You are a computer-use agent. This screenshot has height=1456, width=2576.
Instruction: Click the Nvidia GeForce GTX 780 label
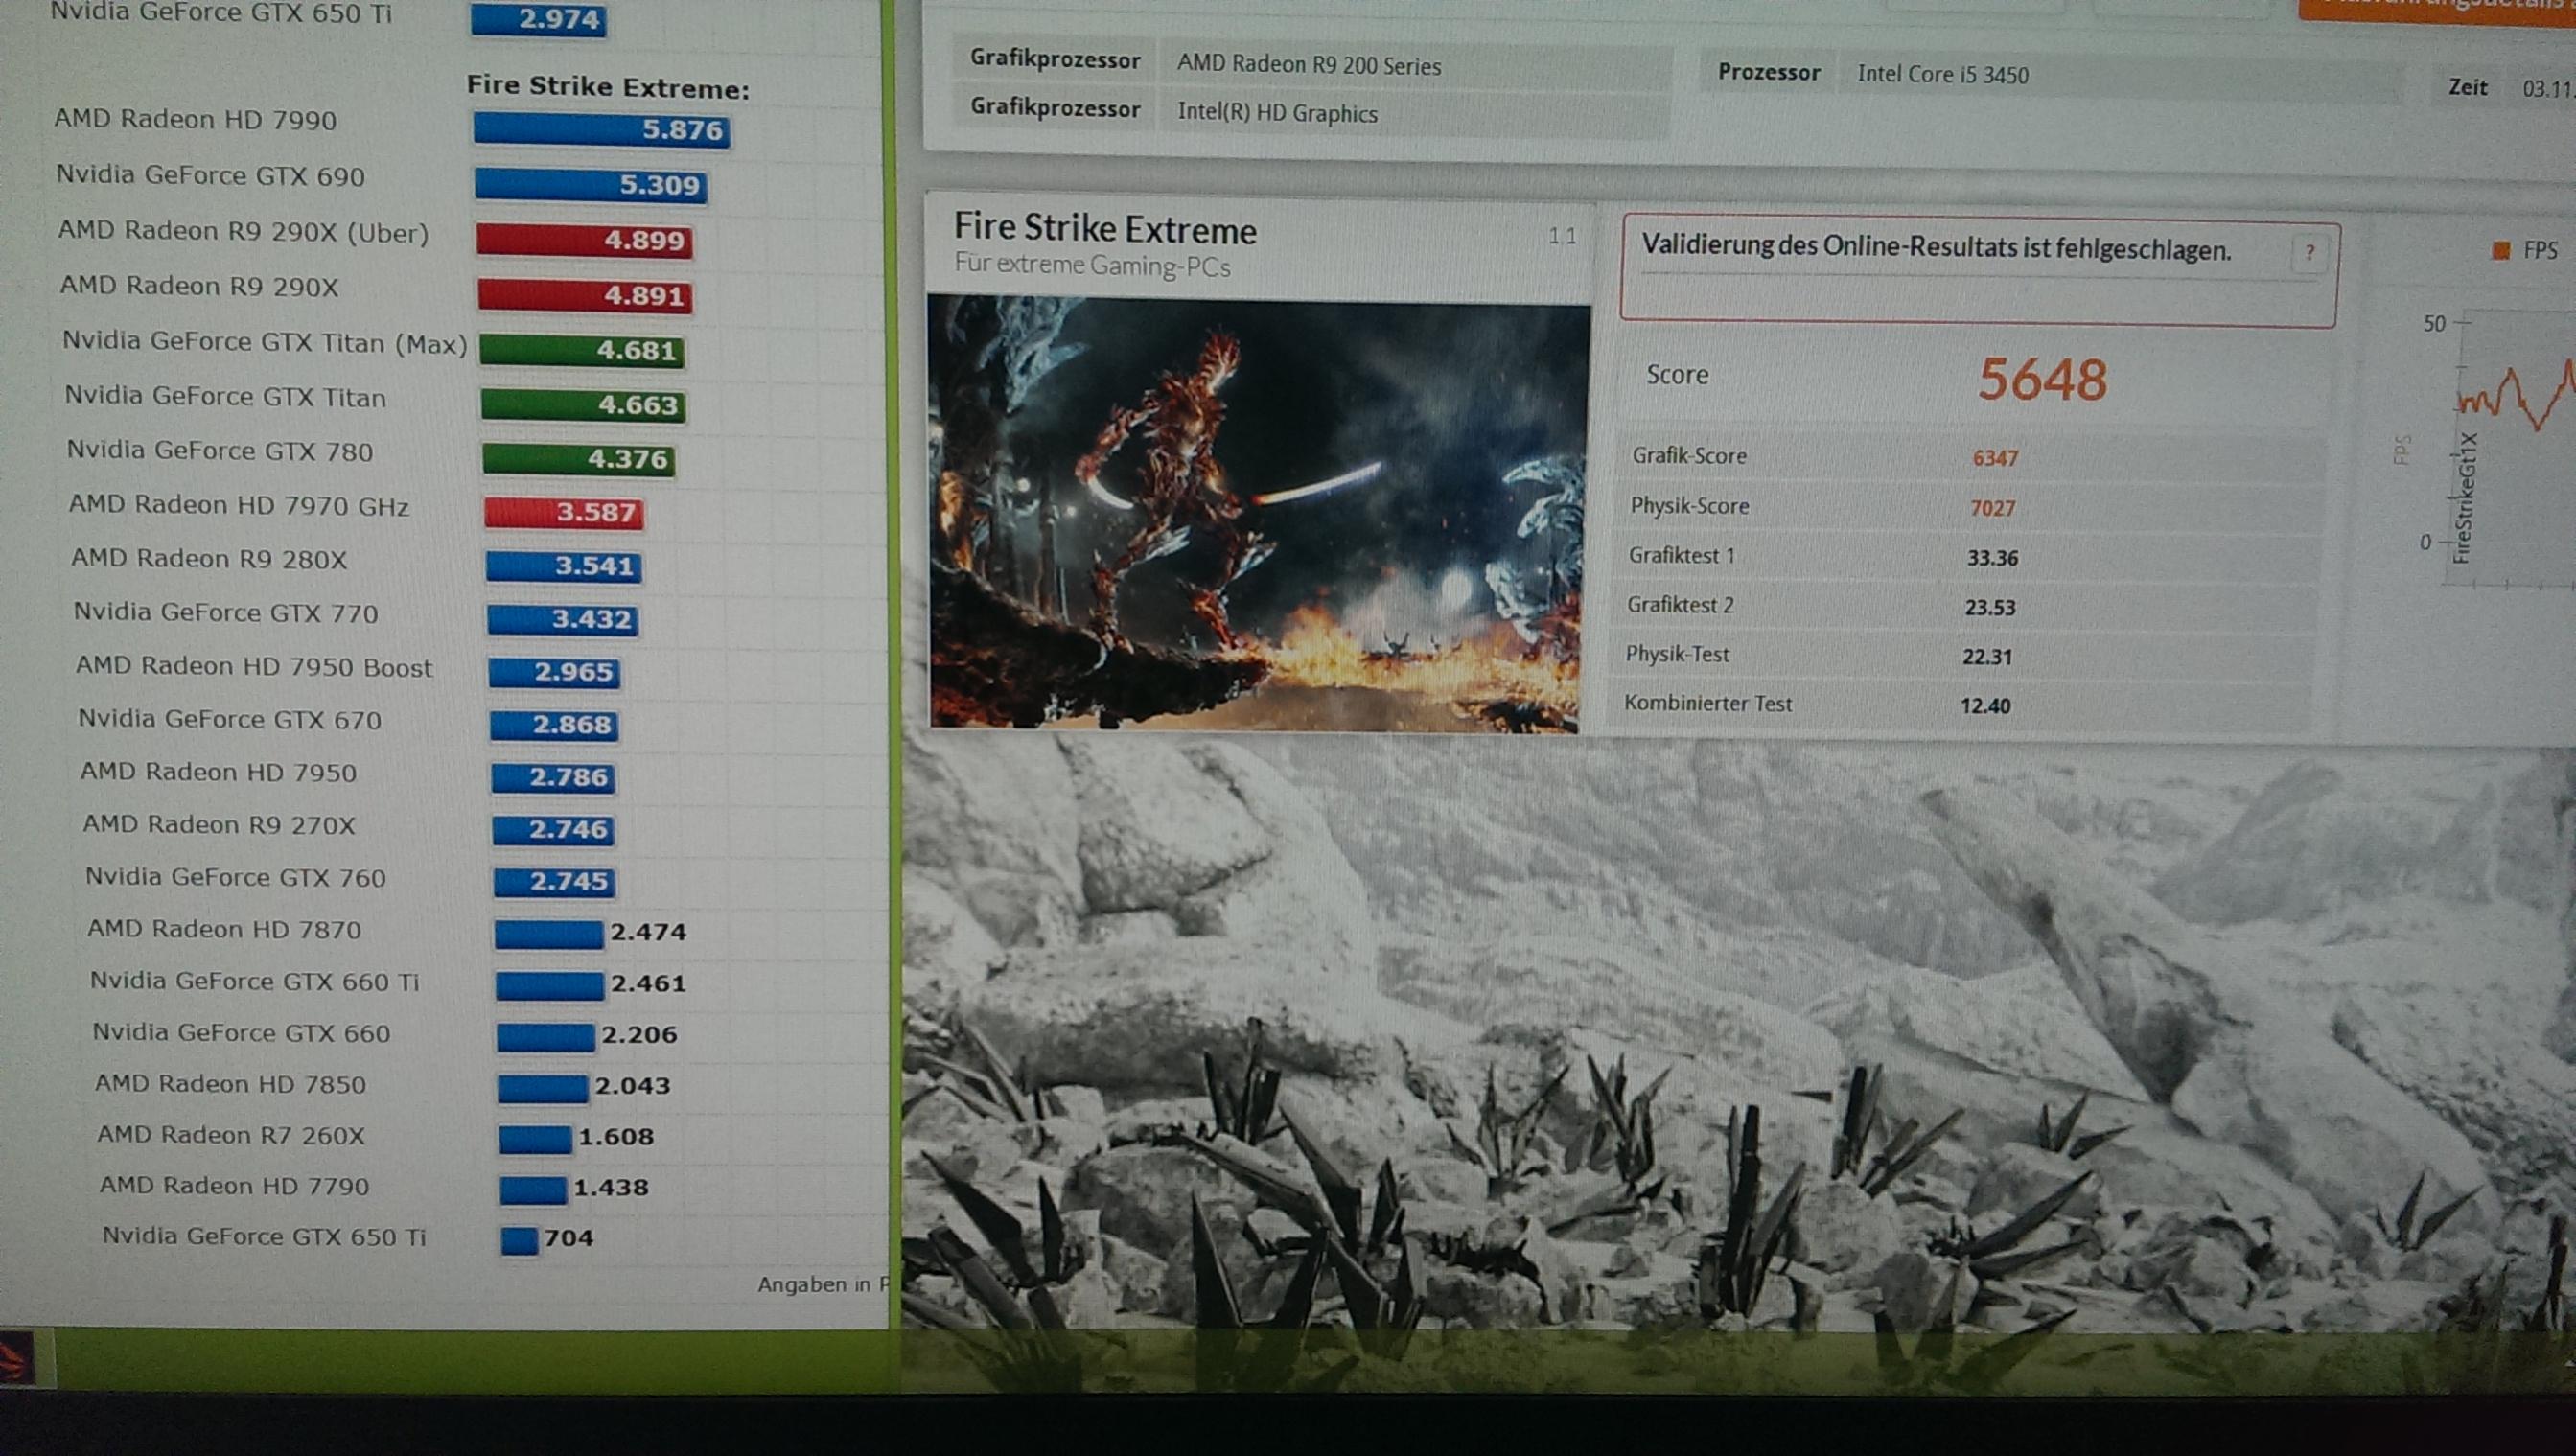pyautogui.click(x=219, y=451)
